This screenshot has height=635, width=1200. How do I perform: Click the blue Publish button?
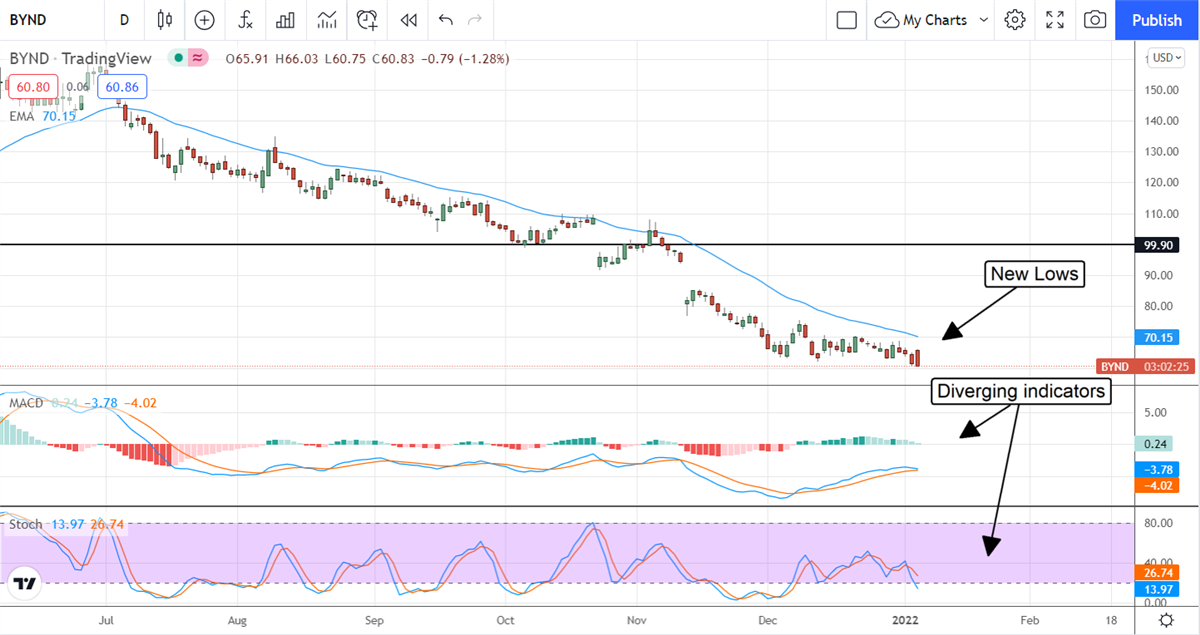click(1156, 20)
